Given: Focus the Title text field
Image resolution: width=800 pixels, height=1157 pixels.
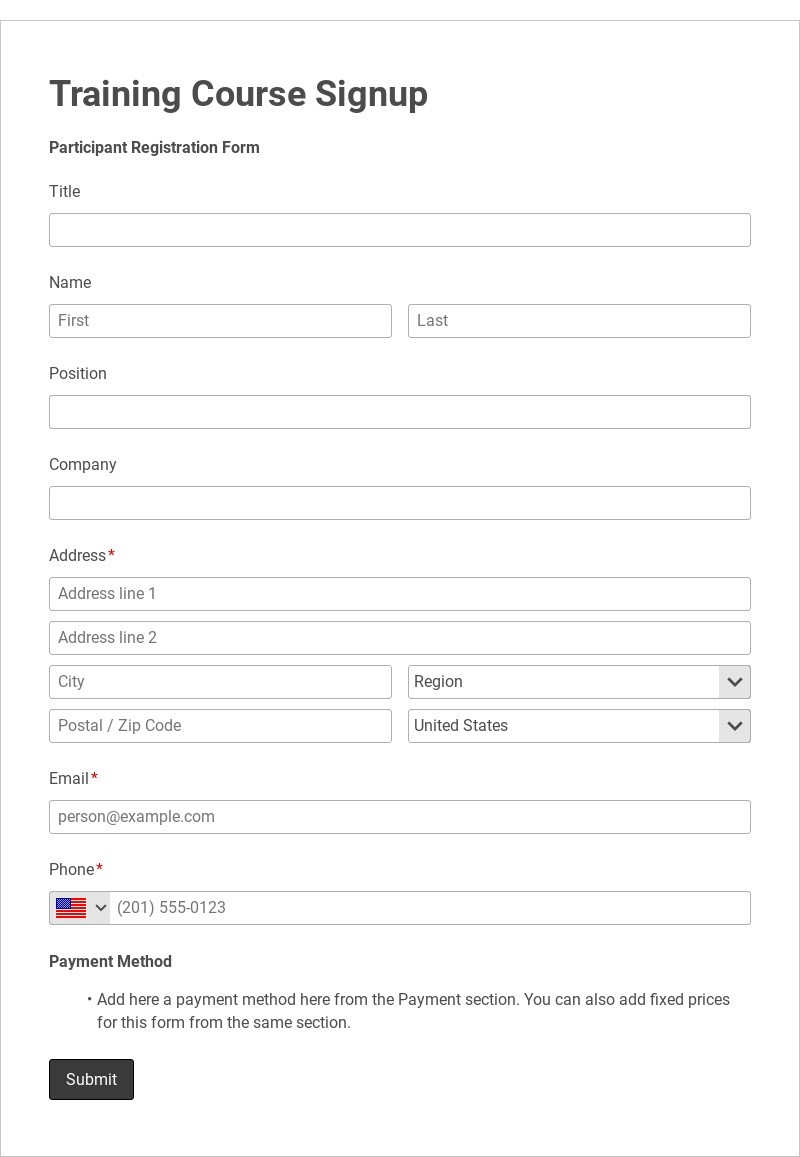Looking at the screenshot, I should (399, 230).
